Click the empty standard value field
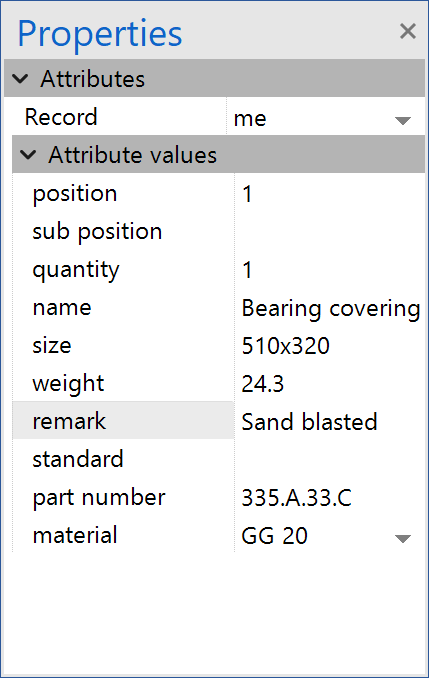429x678 pixels. click(x=330, y=460)
